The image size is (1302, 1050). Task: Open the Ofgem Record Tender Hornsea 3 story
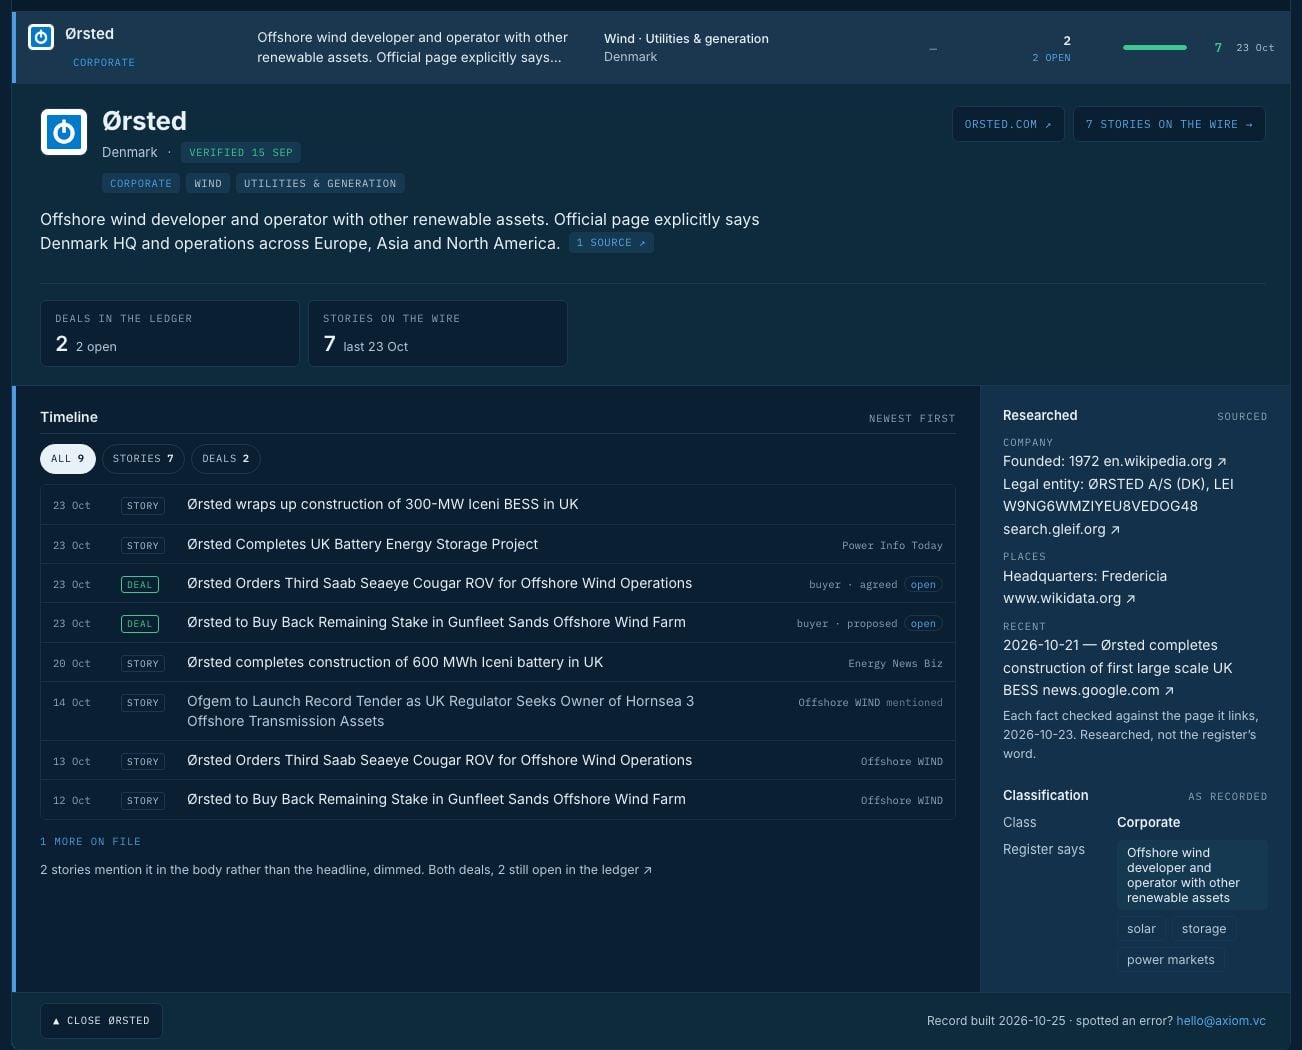tap(498, 711)
